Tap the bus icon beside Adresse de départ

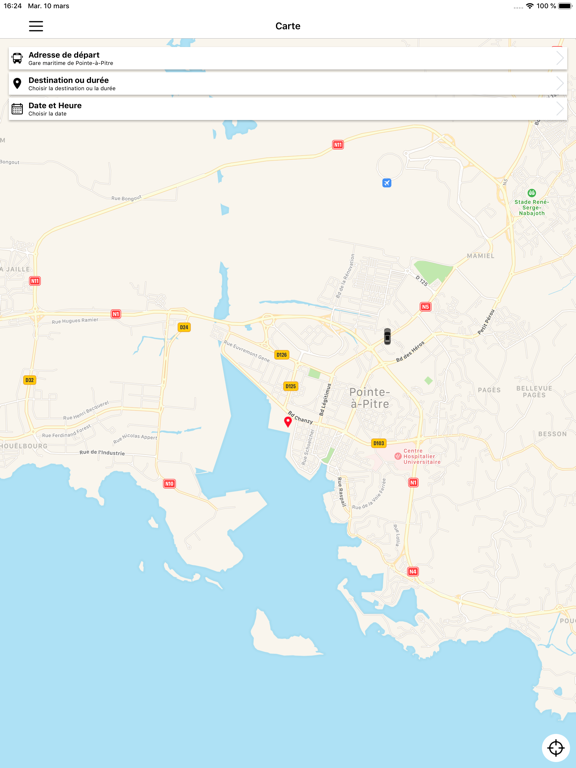[x=17, y=58]
